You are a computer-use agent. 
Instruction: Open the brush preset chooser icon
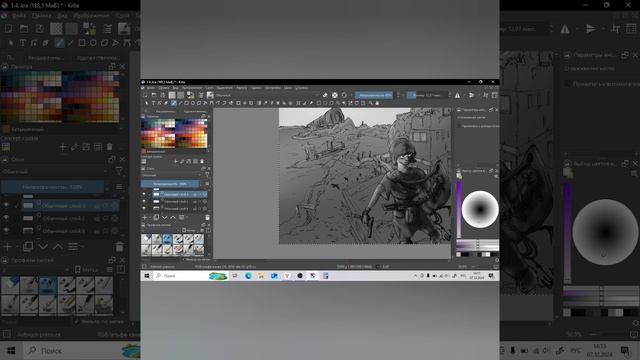coord(210,95)
